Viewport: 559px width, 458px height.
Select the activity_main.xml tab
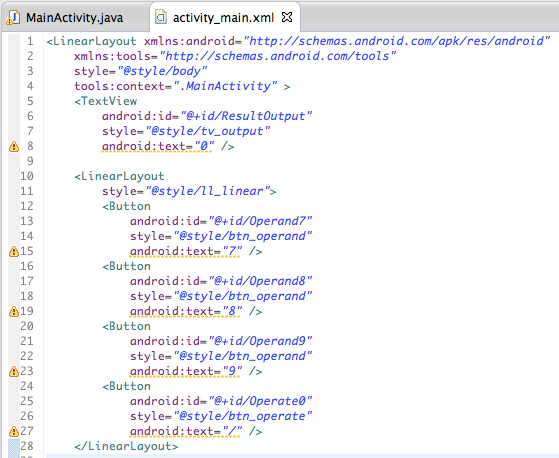click(223, 18)
